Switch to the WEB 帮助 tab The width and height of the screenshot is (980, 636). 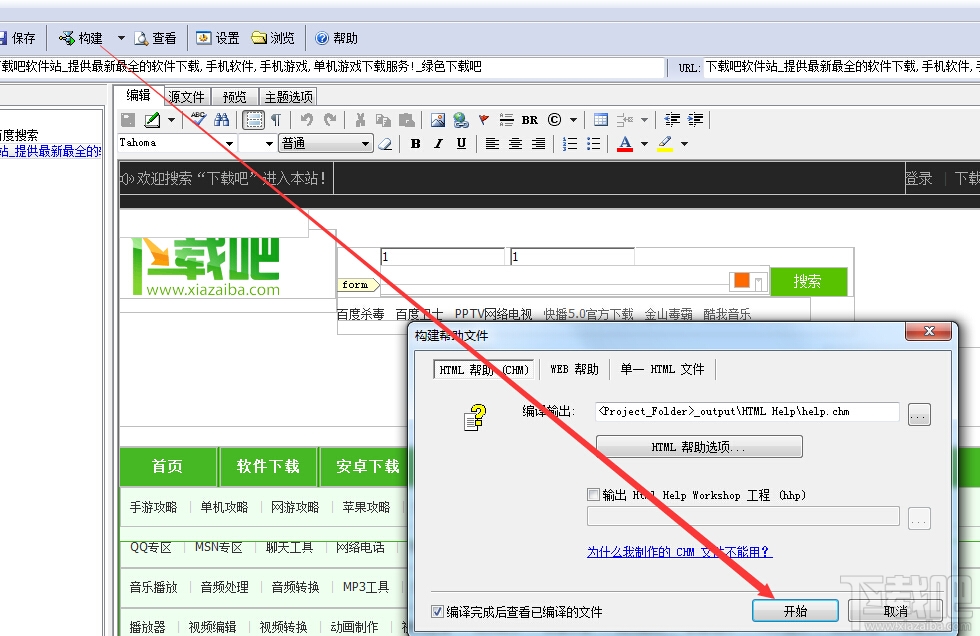coord(573,368)
